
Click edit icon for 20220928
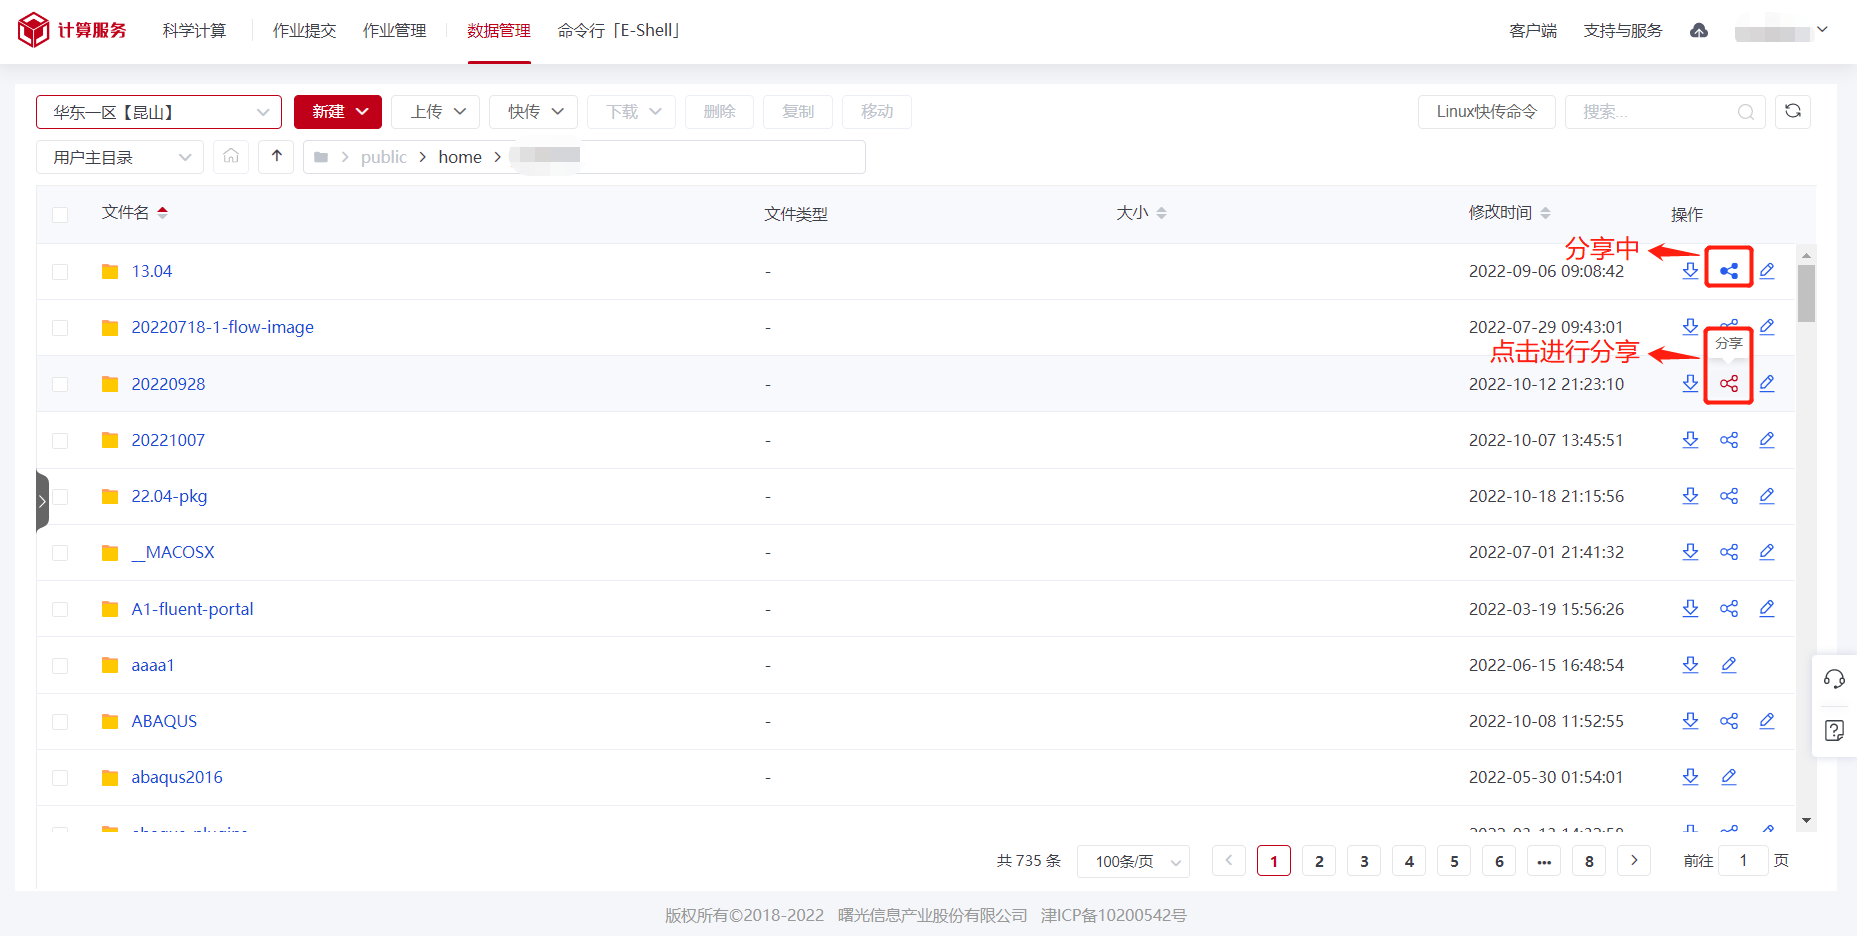[x=1767, y=384]
